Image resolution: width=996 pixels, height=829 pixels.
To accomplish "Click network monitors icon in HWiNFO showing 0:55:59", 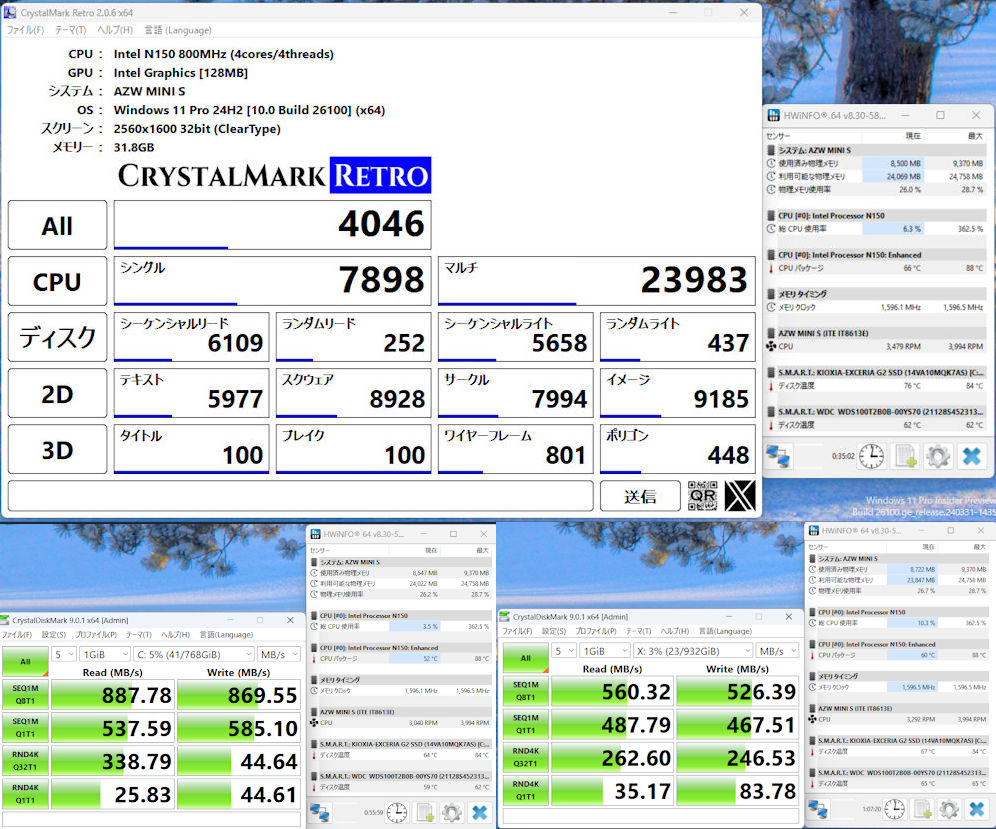I will pyautogui.click(x=320, y=812).
